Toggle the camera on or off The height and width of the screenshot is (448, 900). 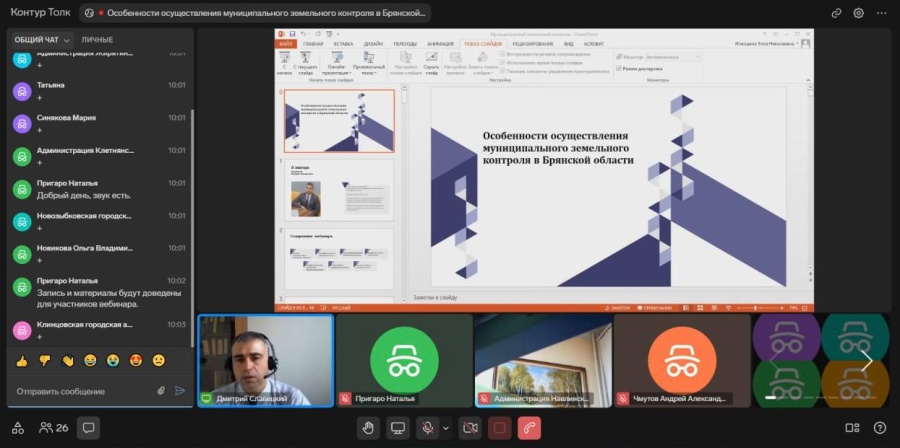469,428
